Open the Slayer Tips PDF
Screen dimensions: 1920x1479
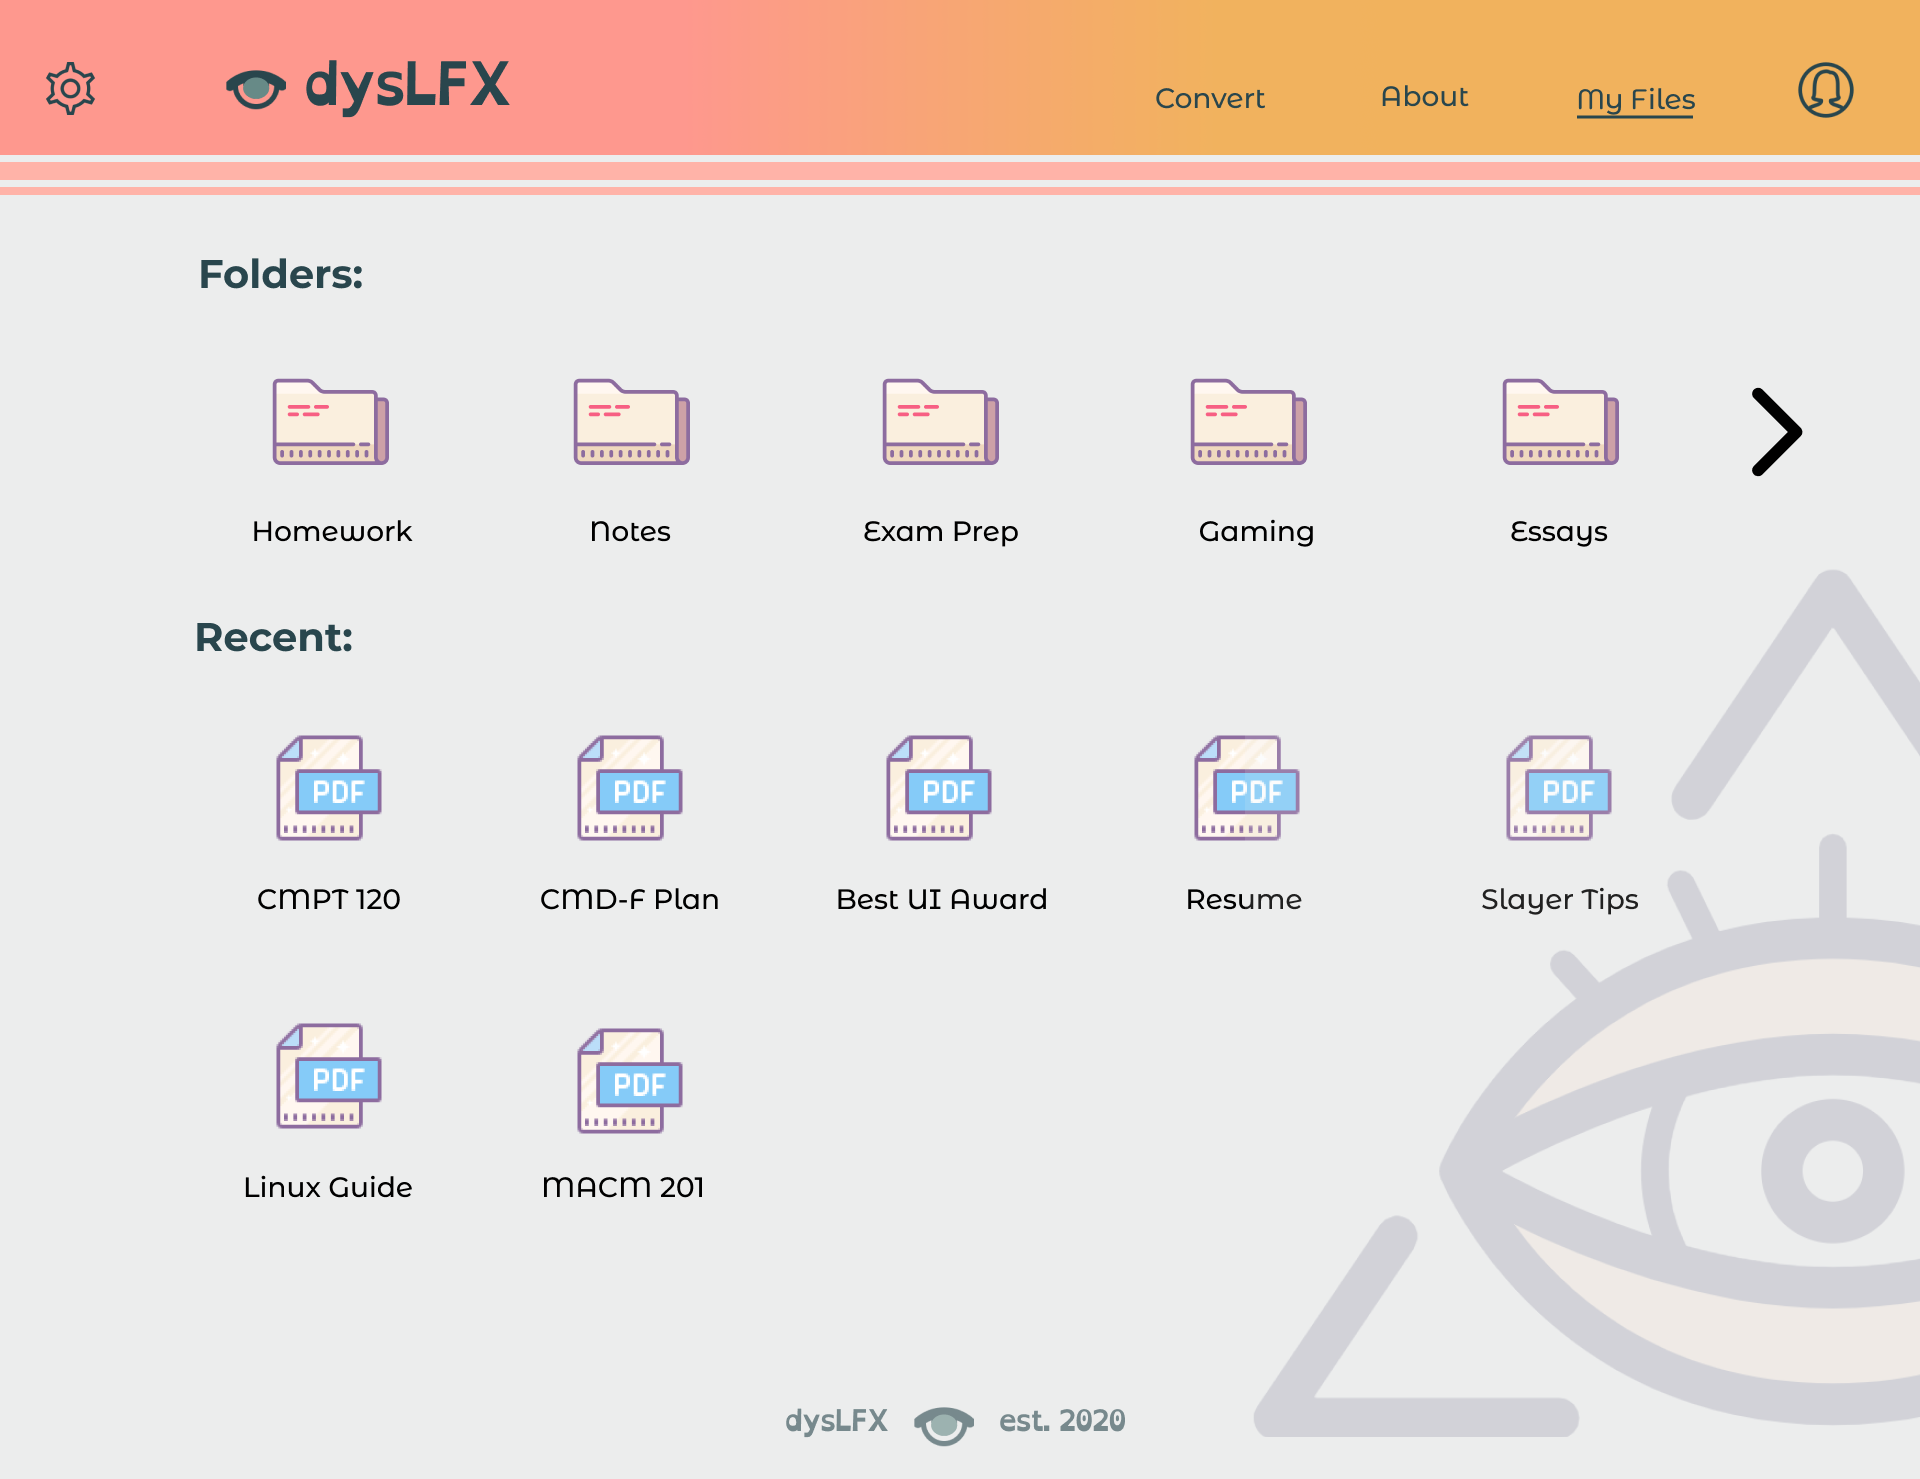coord(1559,789)
